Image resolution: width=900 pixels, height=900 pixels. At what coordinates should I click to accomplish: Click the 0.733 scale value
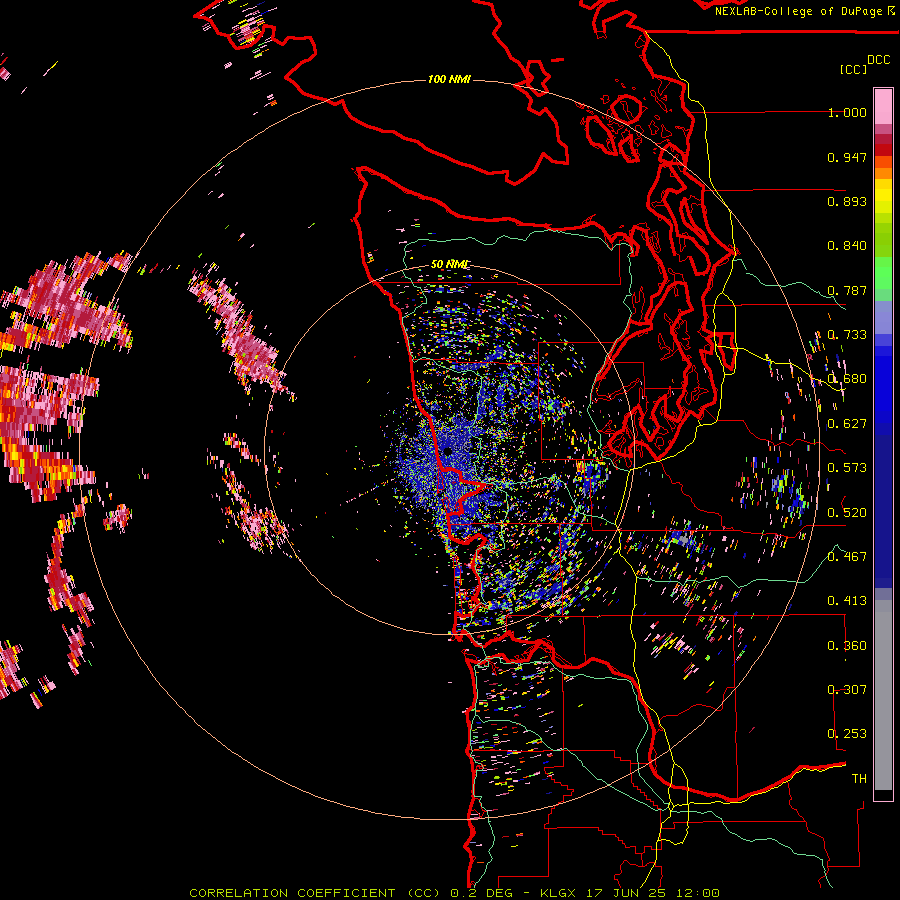coord(847,335)
